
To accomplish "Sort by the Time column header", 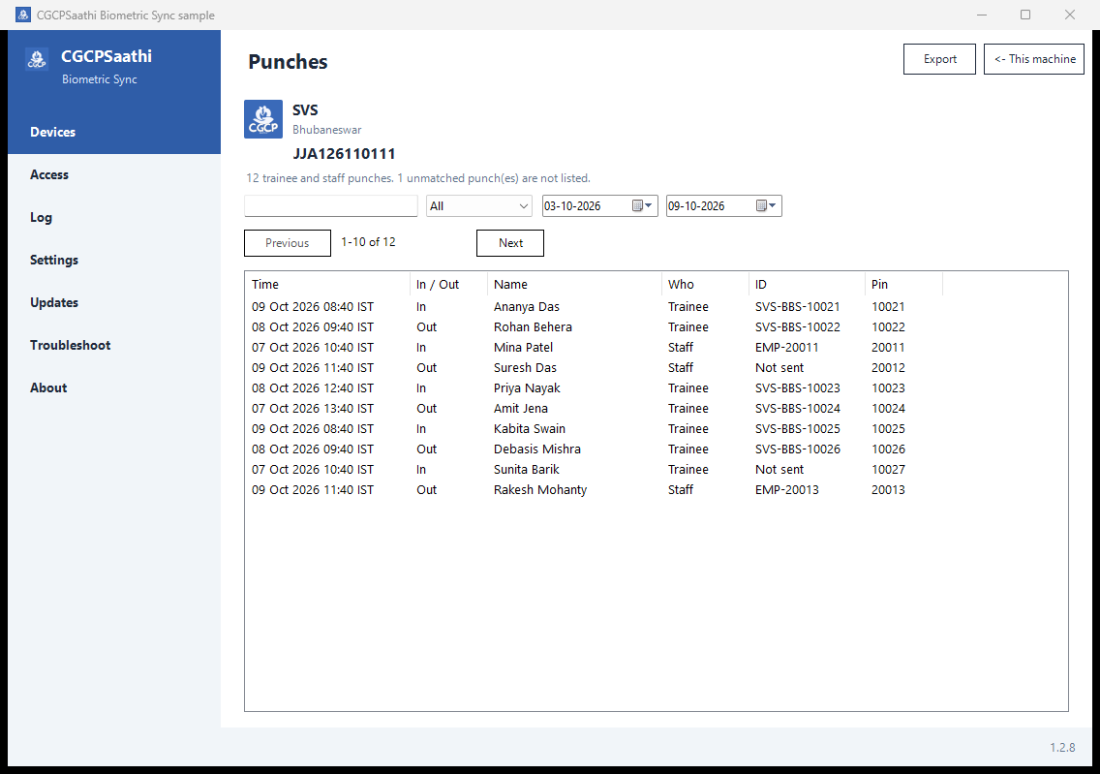I will pyautogui.click(x=327, y=284).
